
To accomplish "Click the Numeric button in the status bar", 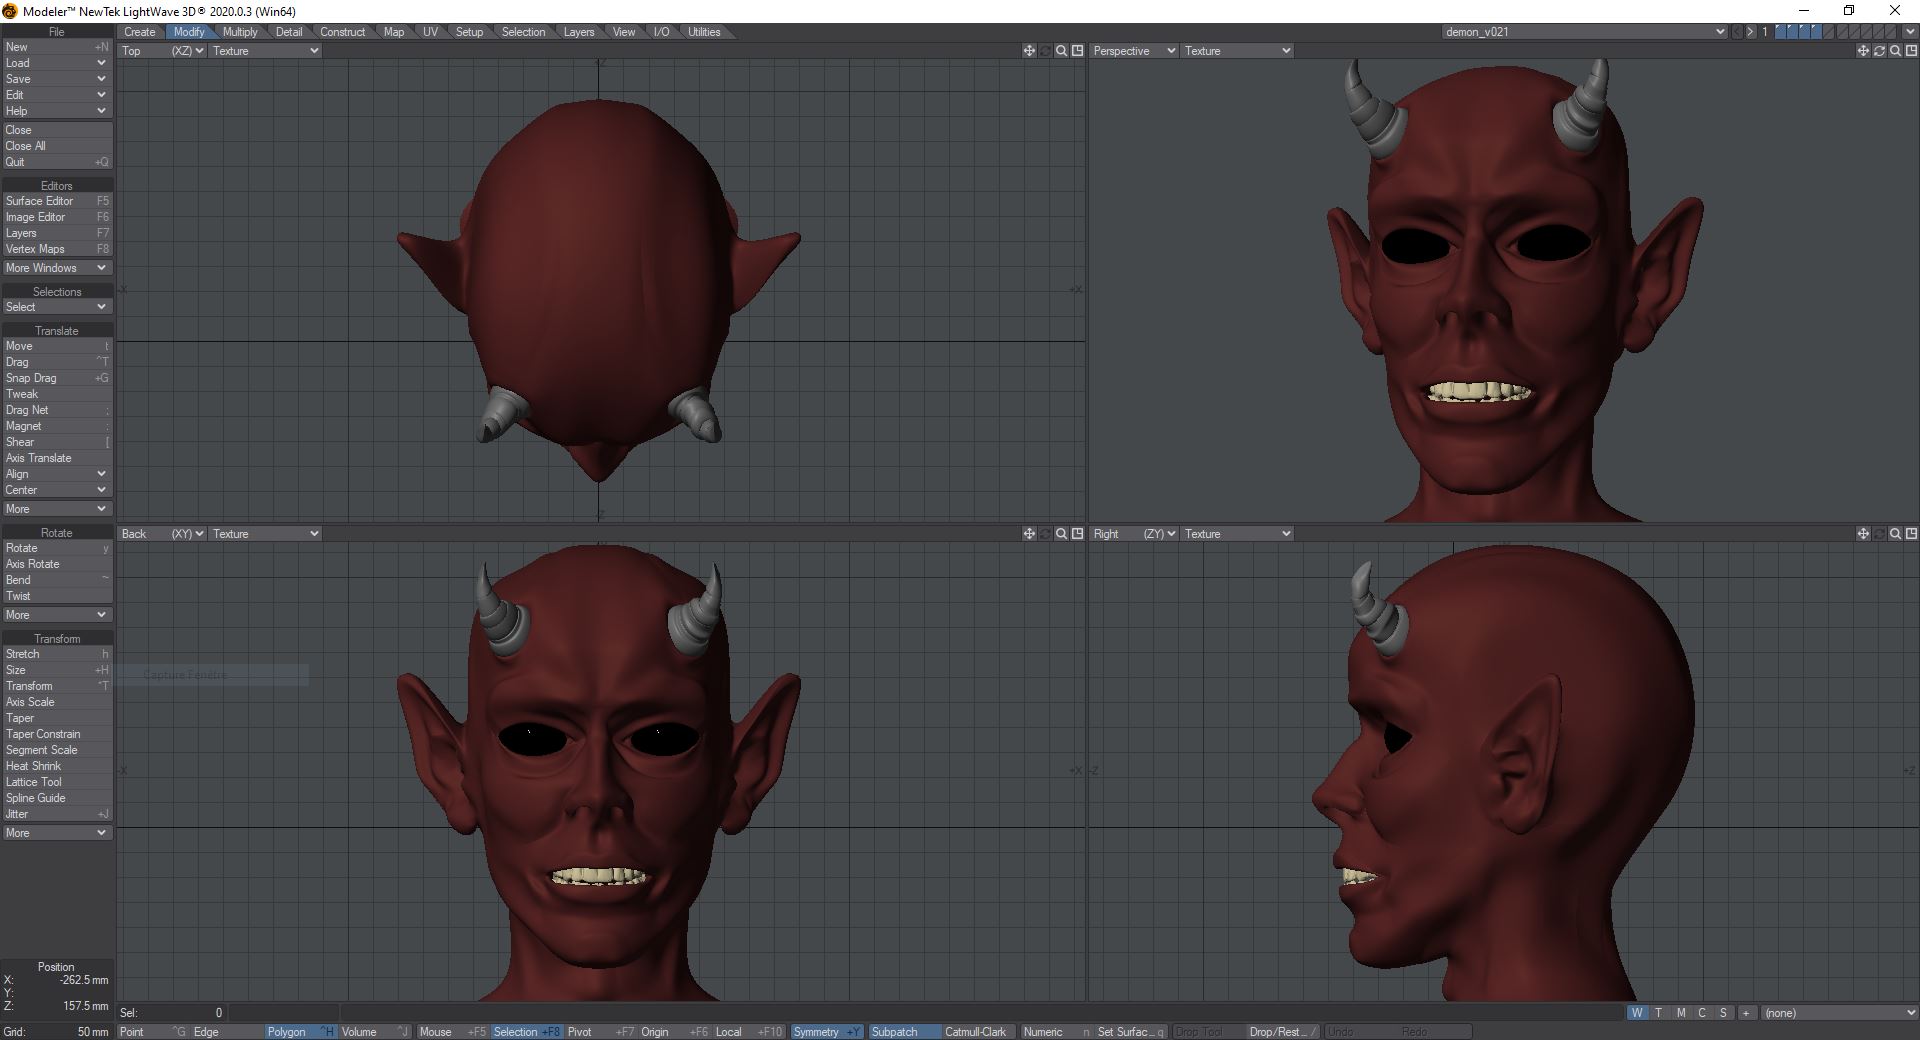I will (1043, 1032).
